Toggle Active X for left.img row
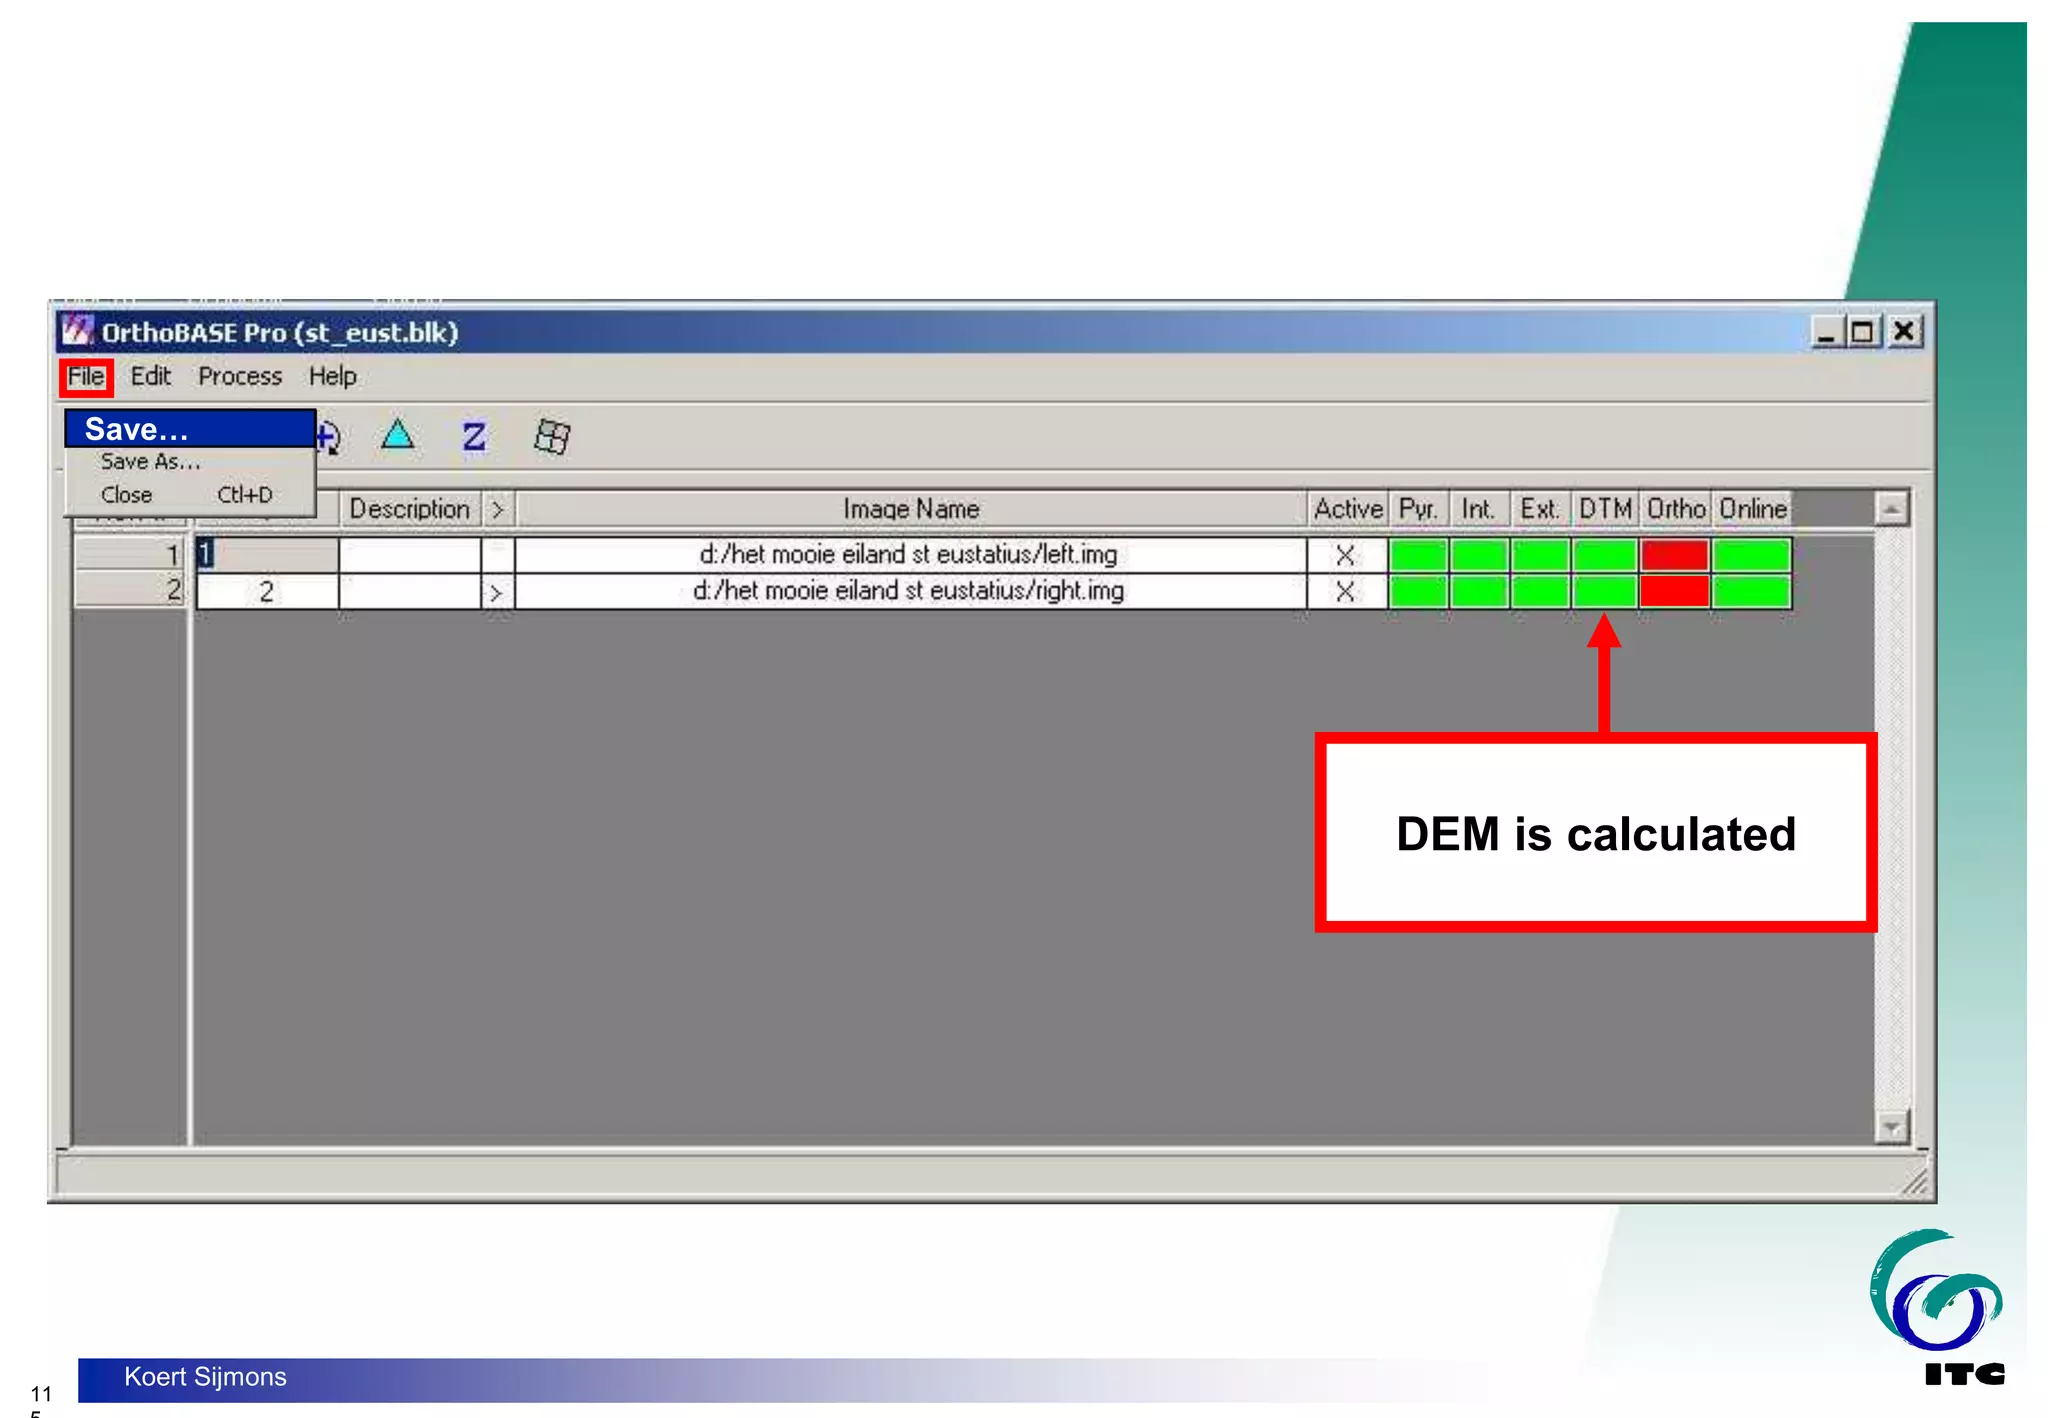 click(x=1346, y=555)
